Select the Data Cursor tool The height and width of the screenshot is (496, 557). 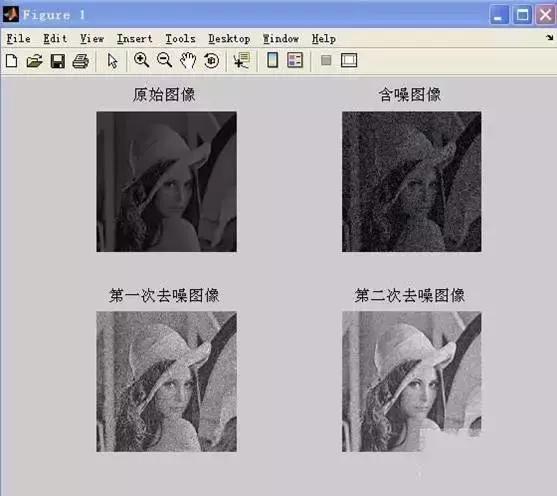pos(242,60)
